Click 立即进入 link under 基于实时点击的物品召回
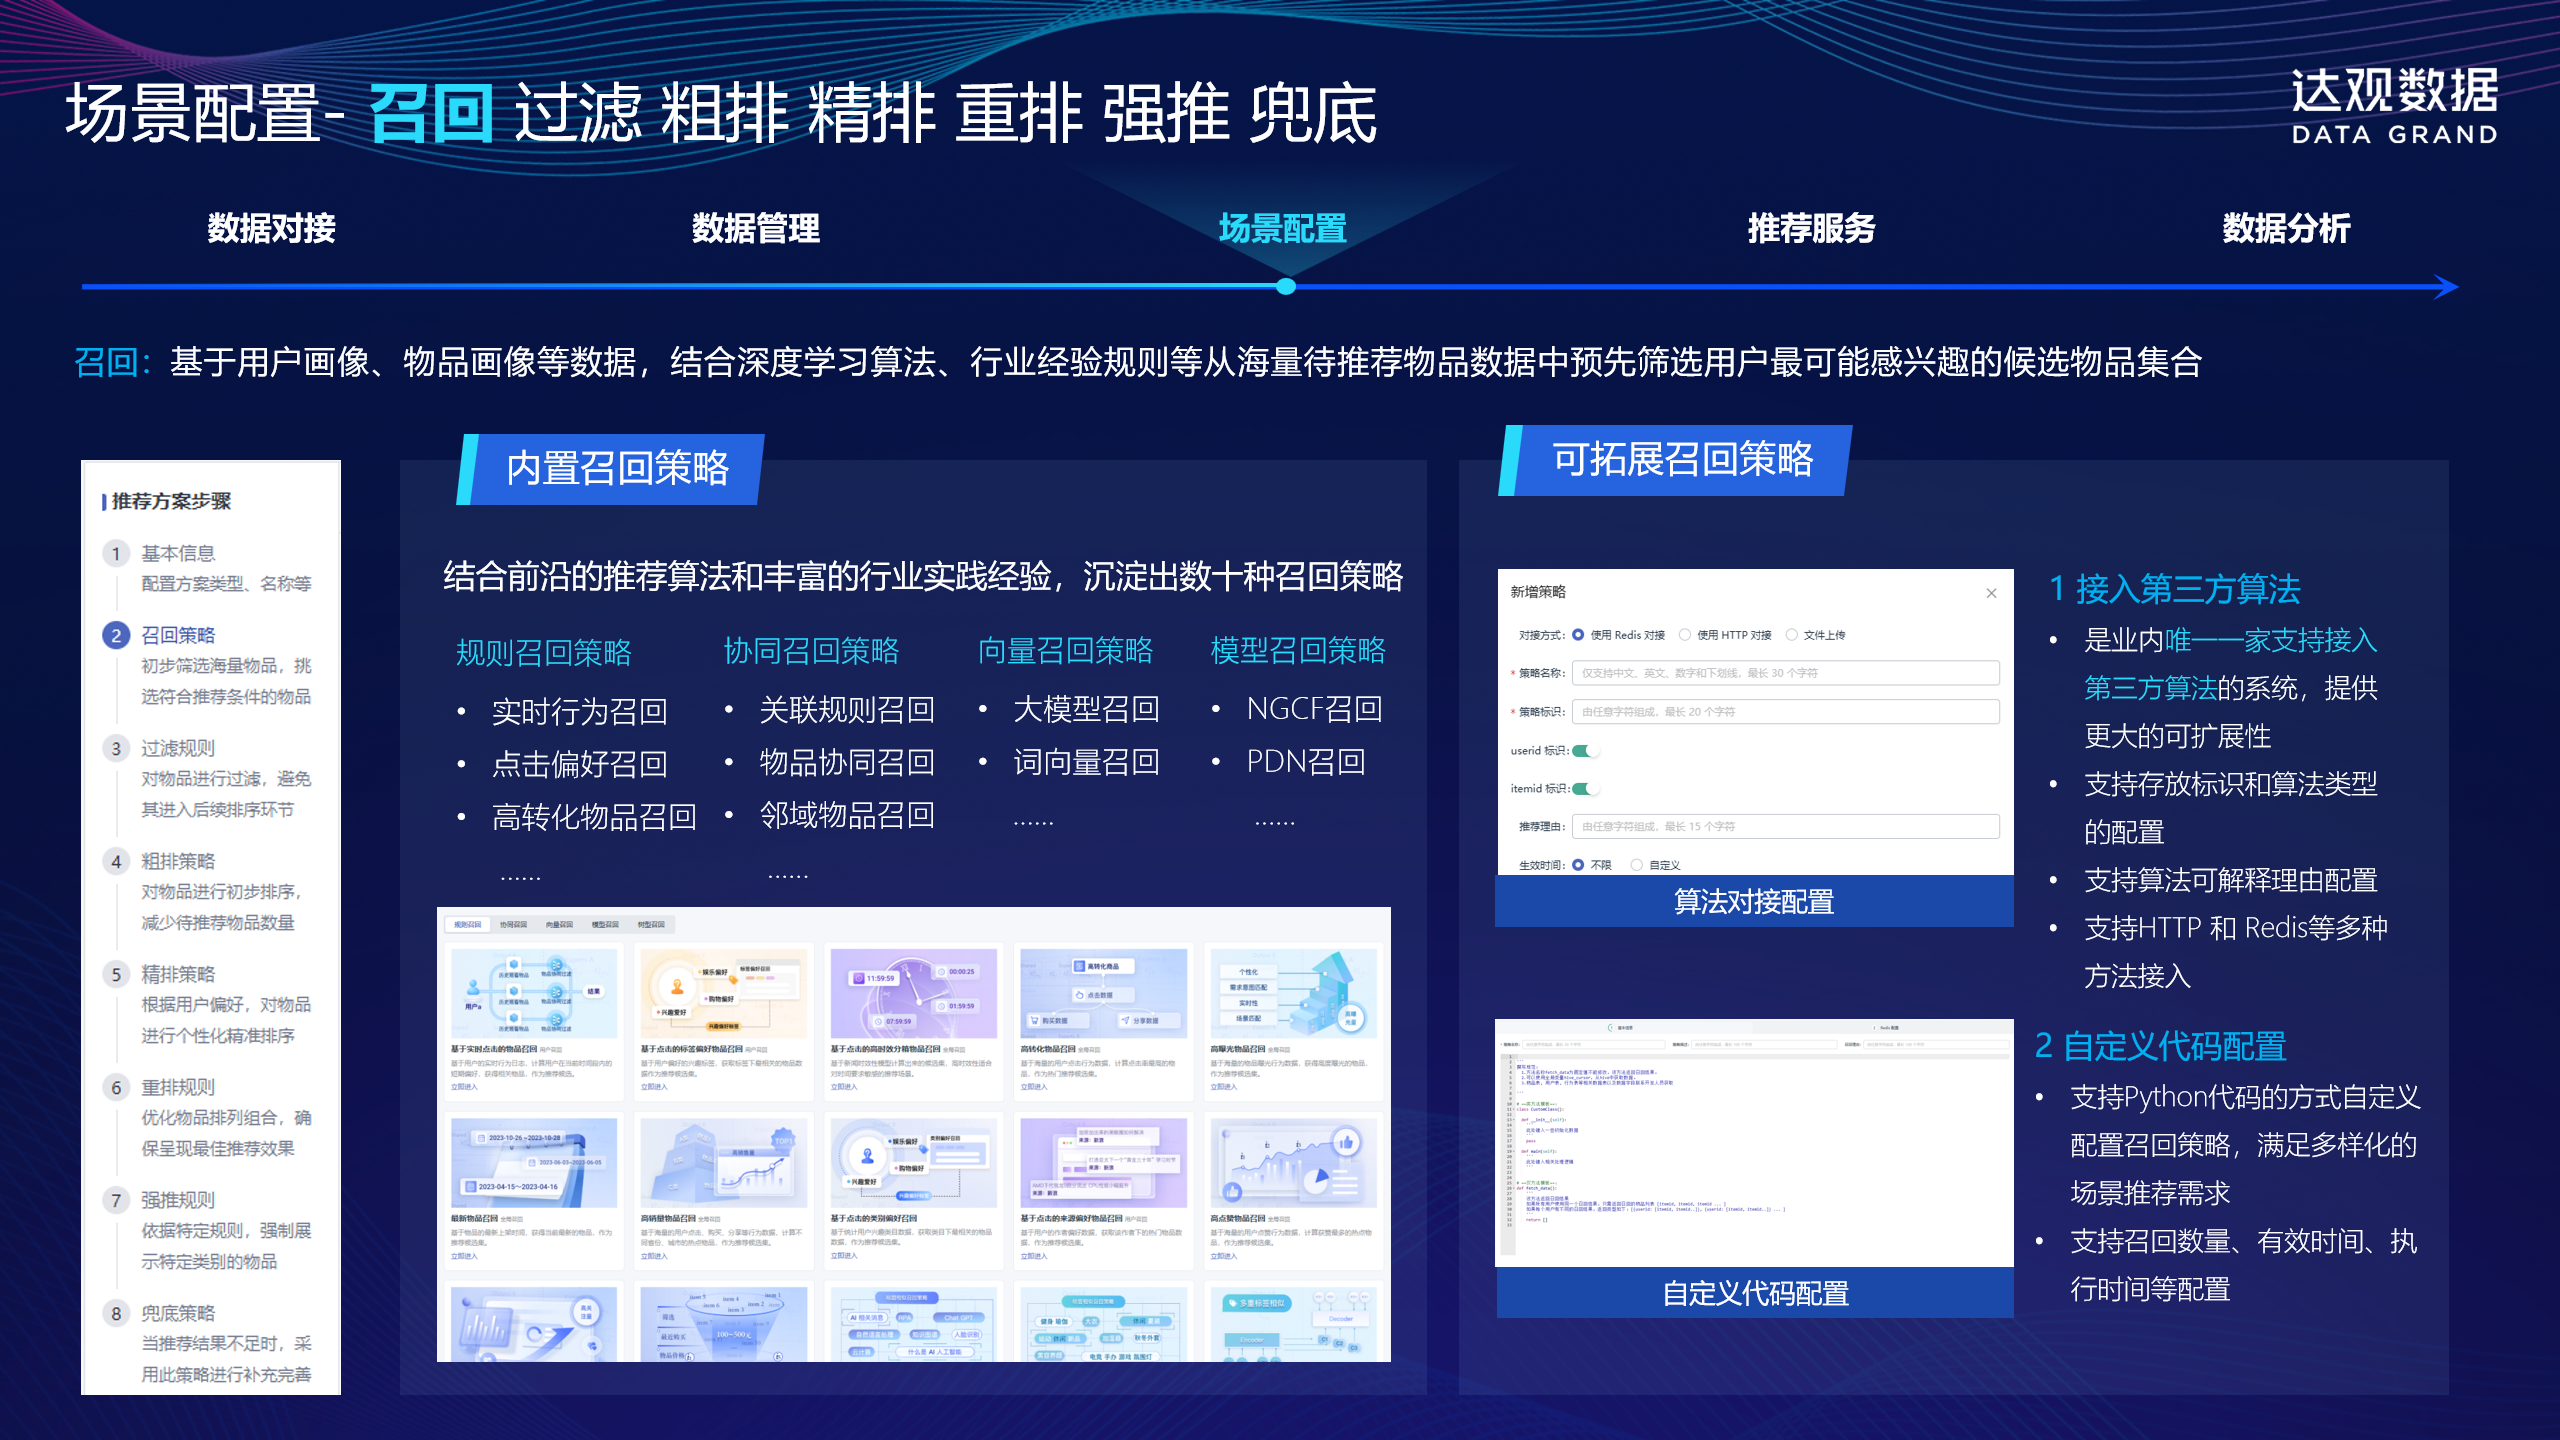 (464, 1087)
